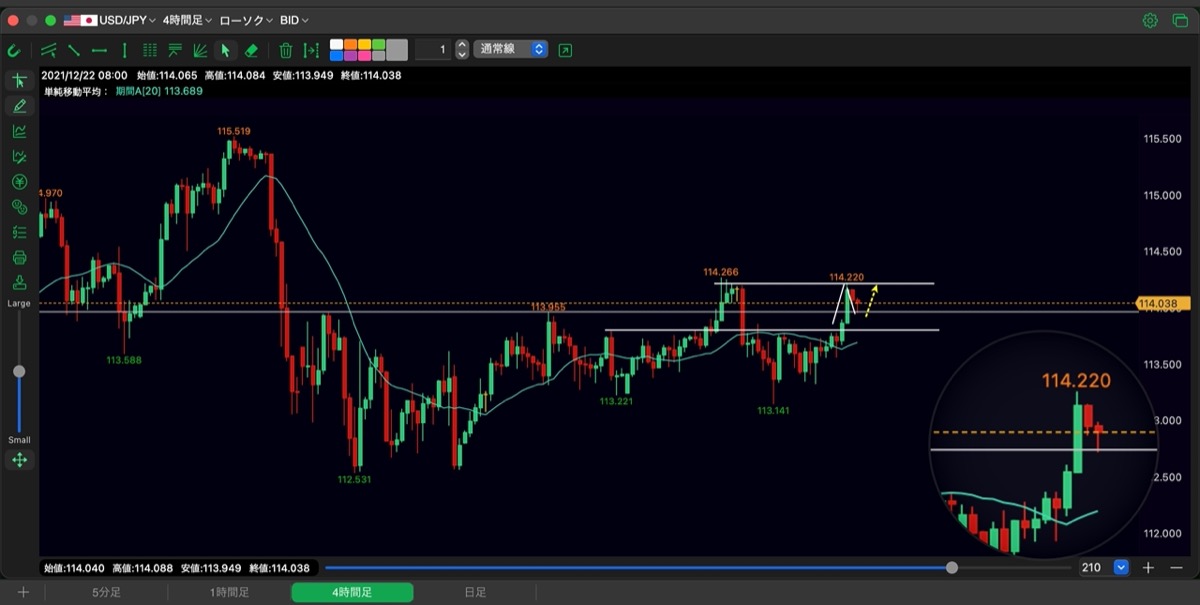Click the line width number field
Viewport: 1200px width, 605px height.
[x=433, y=49]
